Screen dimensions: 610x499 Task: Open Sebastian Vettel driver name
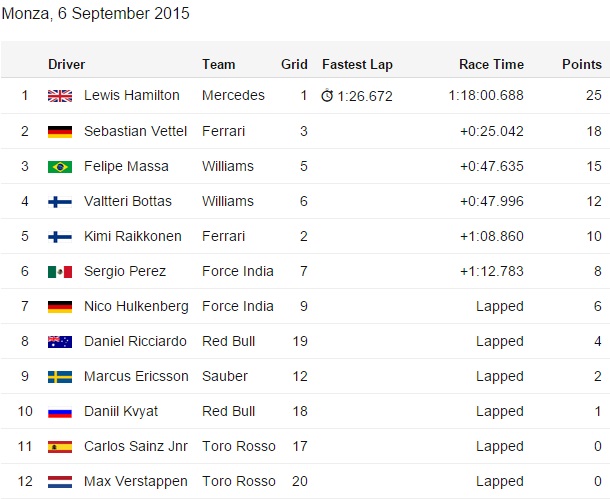click(x=135, y=131)
